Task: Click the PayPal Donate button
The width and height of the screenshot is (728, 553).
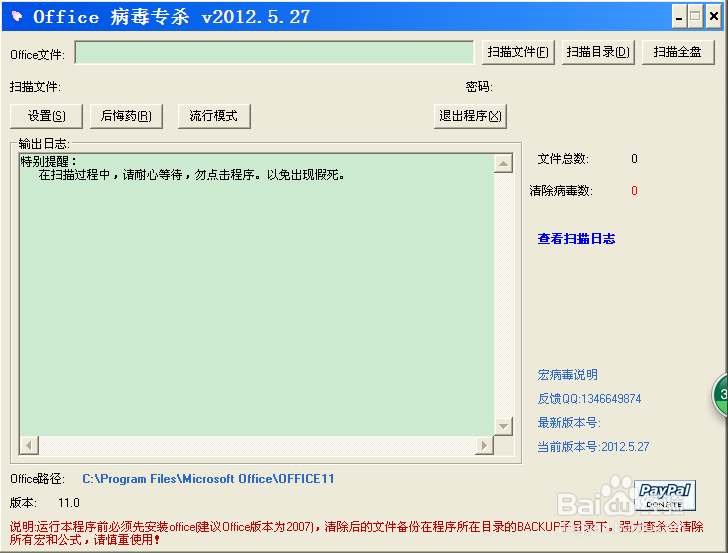Action: [664, 495]
